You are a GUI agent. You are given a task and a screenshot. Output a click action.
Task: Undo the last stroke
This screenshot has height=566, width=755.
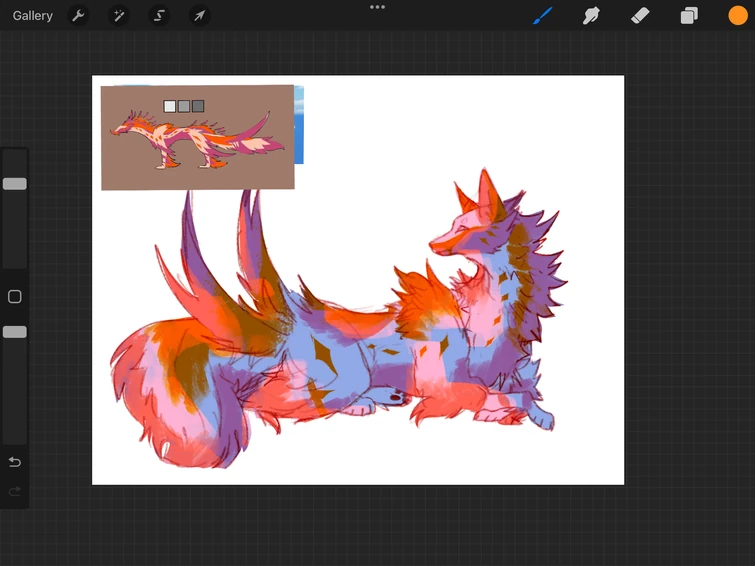pos(15,462)
